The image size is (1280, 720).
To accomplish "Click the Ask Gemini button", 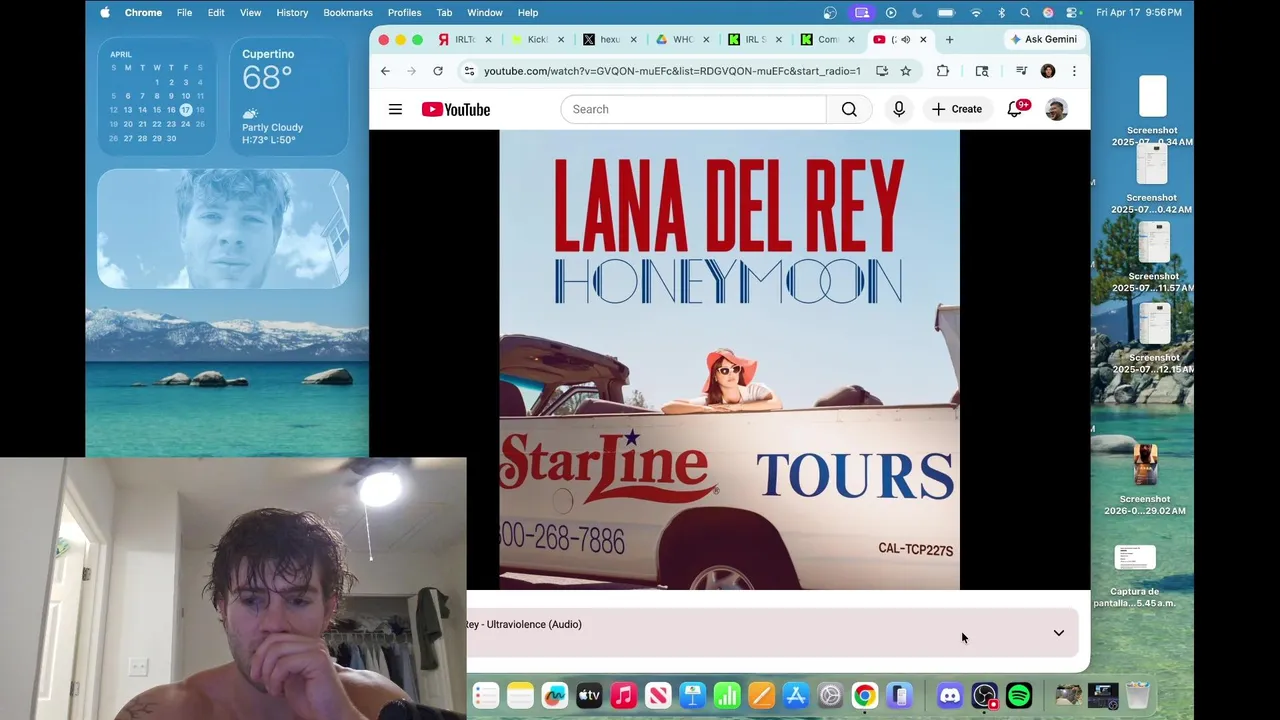I will (x=1044, y=39).
